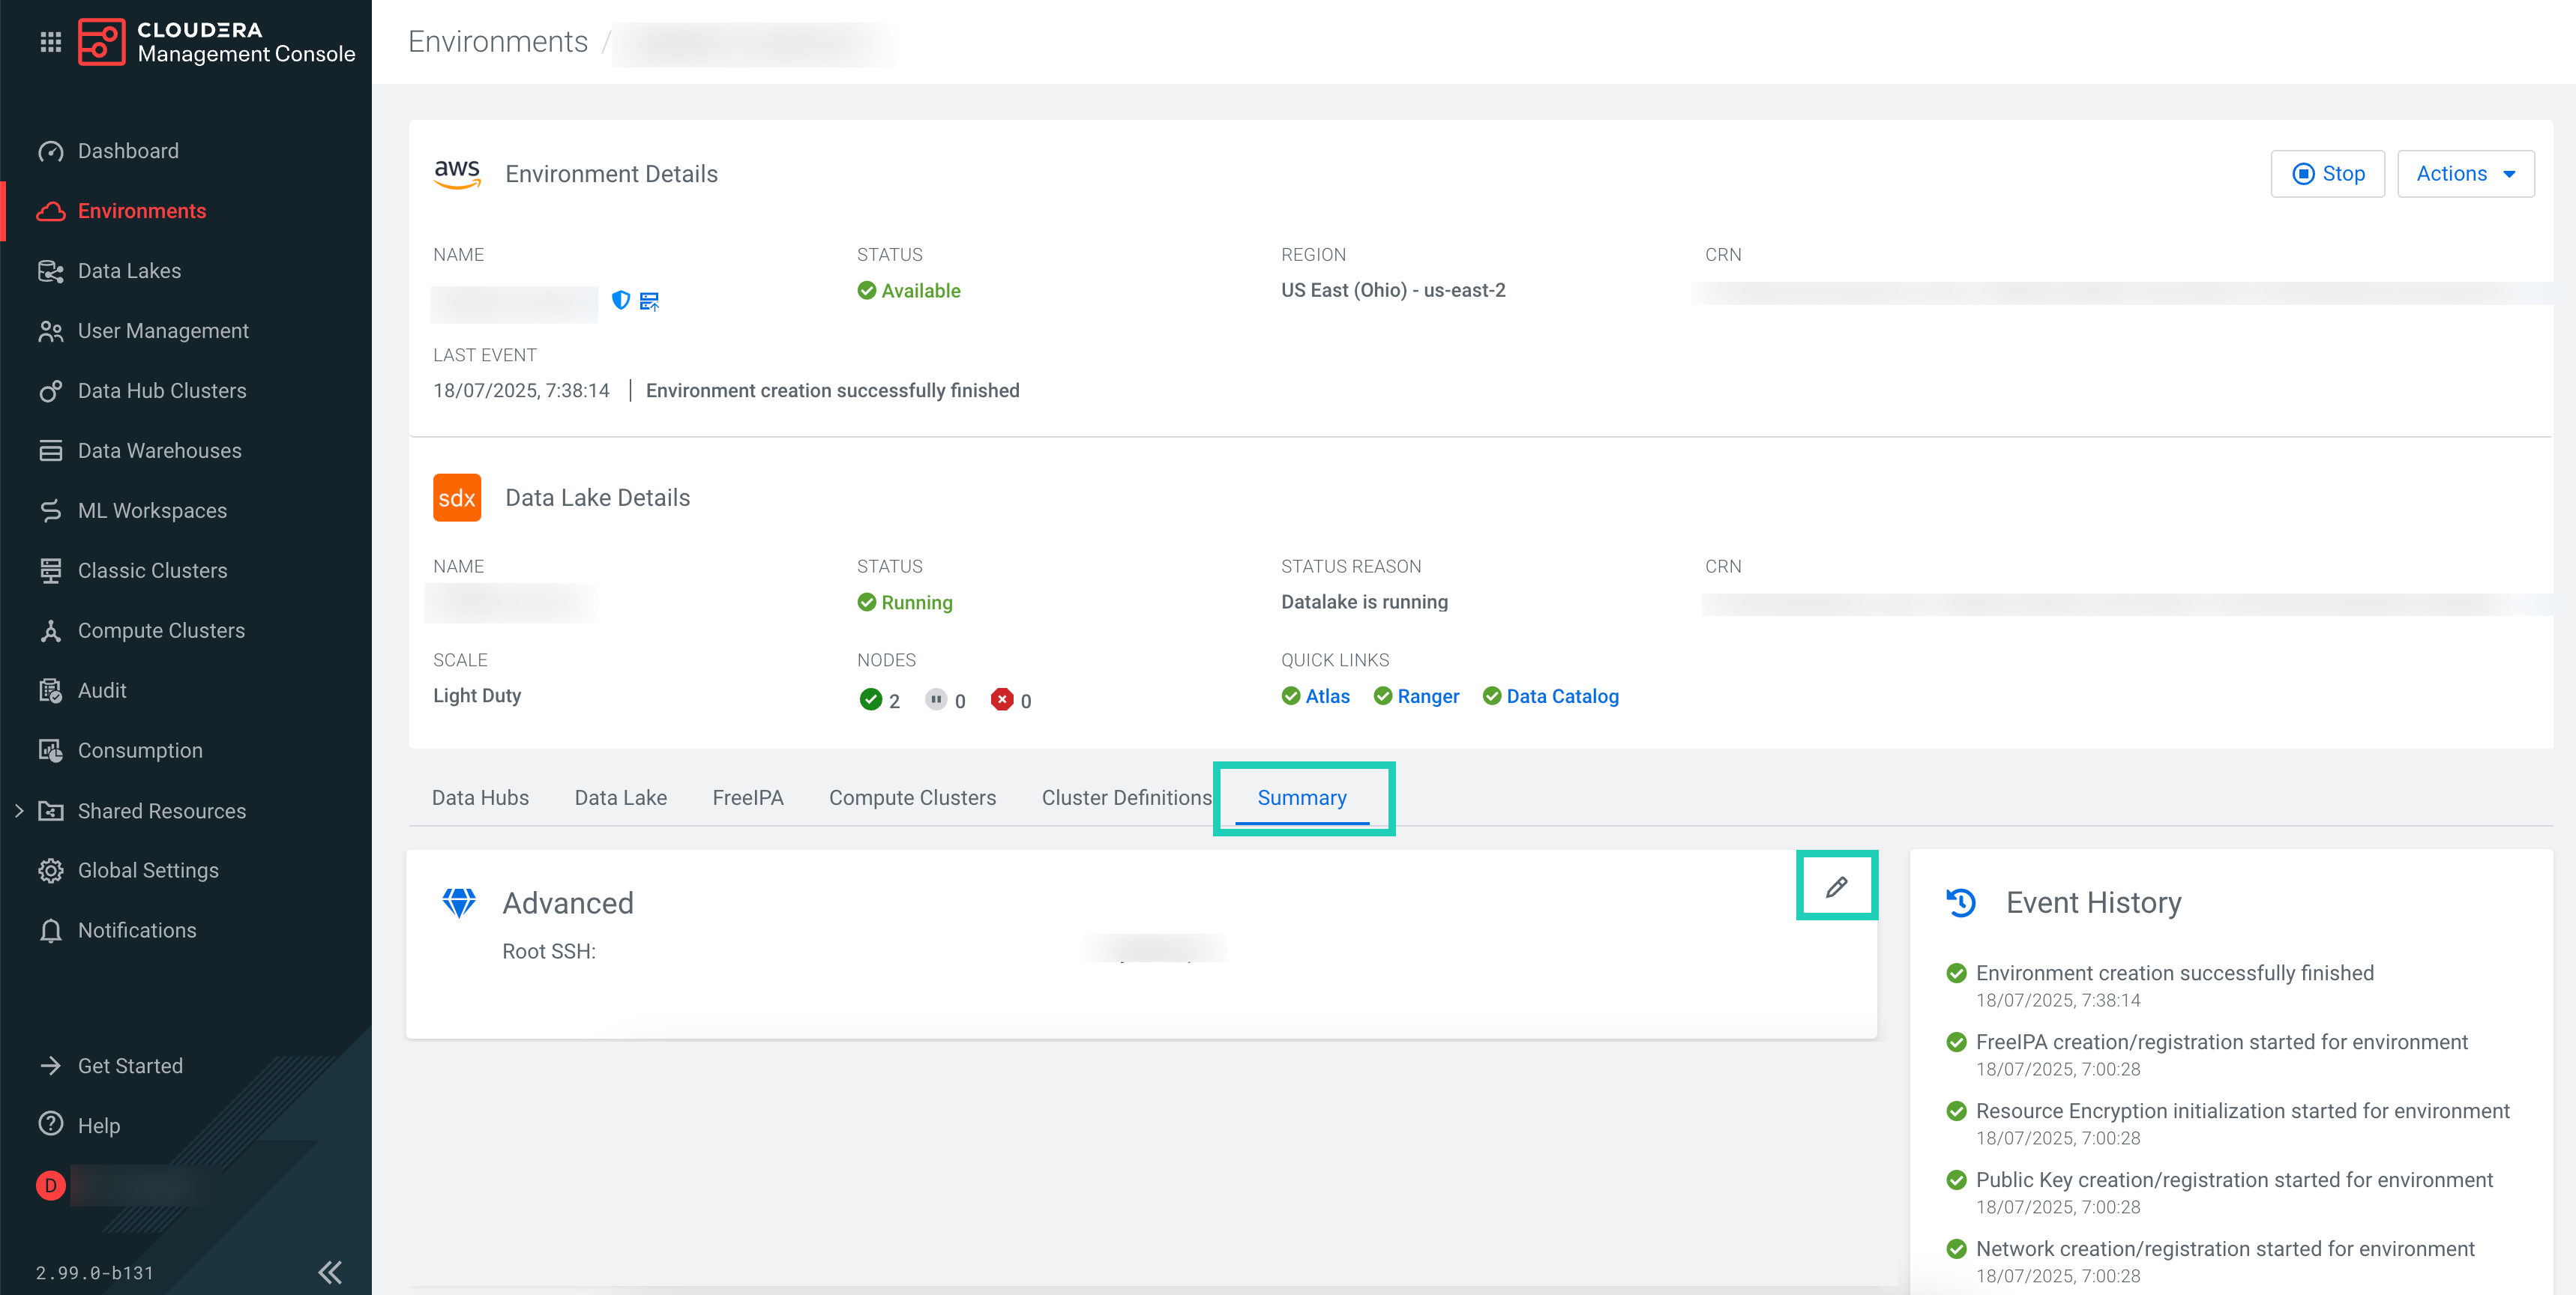Click the Environments breadcrumb link
This screenshot has height=1295, width=2576.
(x=498, y=42)
